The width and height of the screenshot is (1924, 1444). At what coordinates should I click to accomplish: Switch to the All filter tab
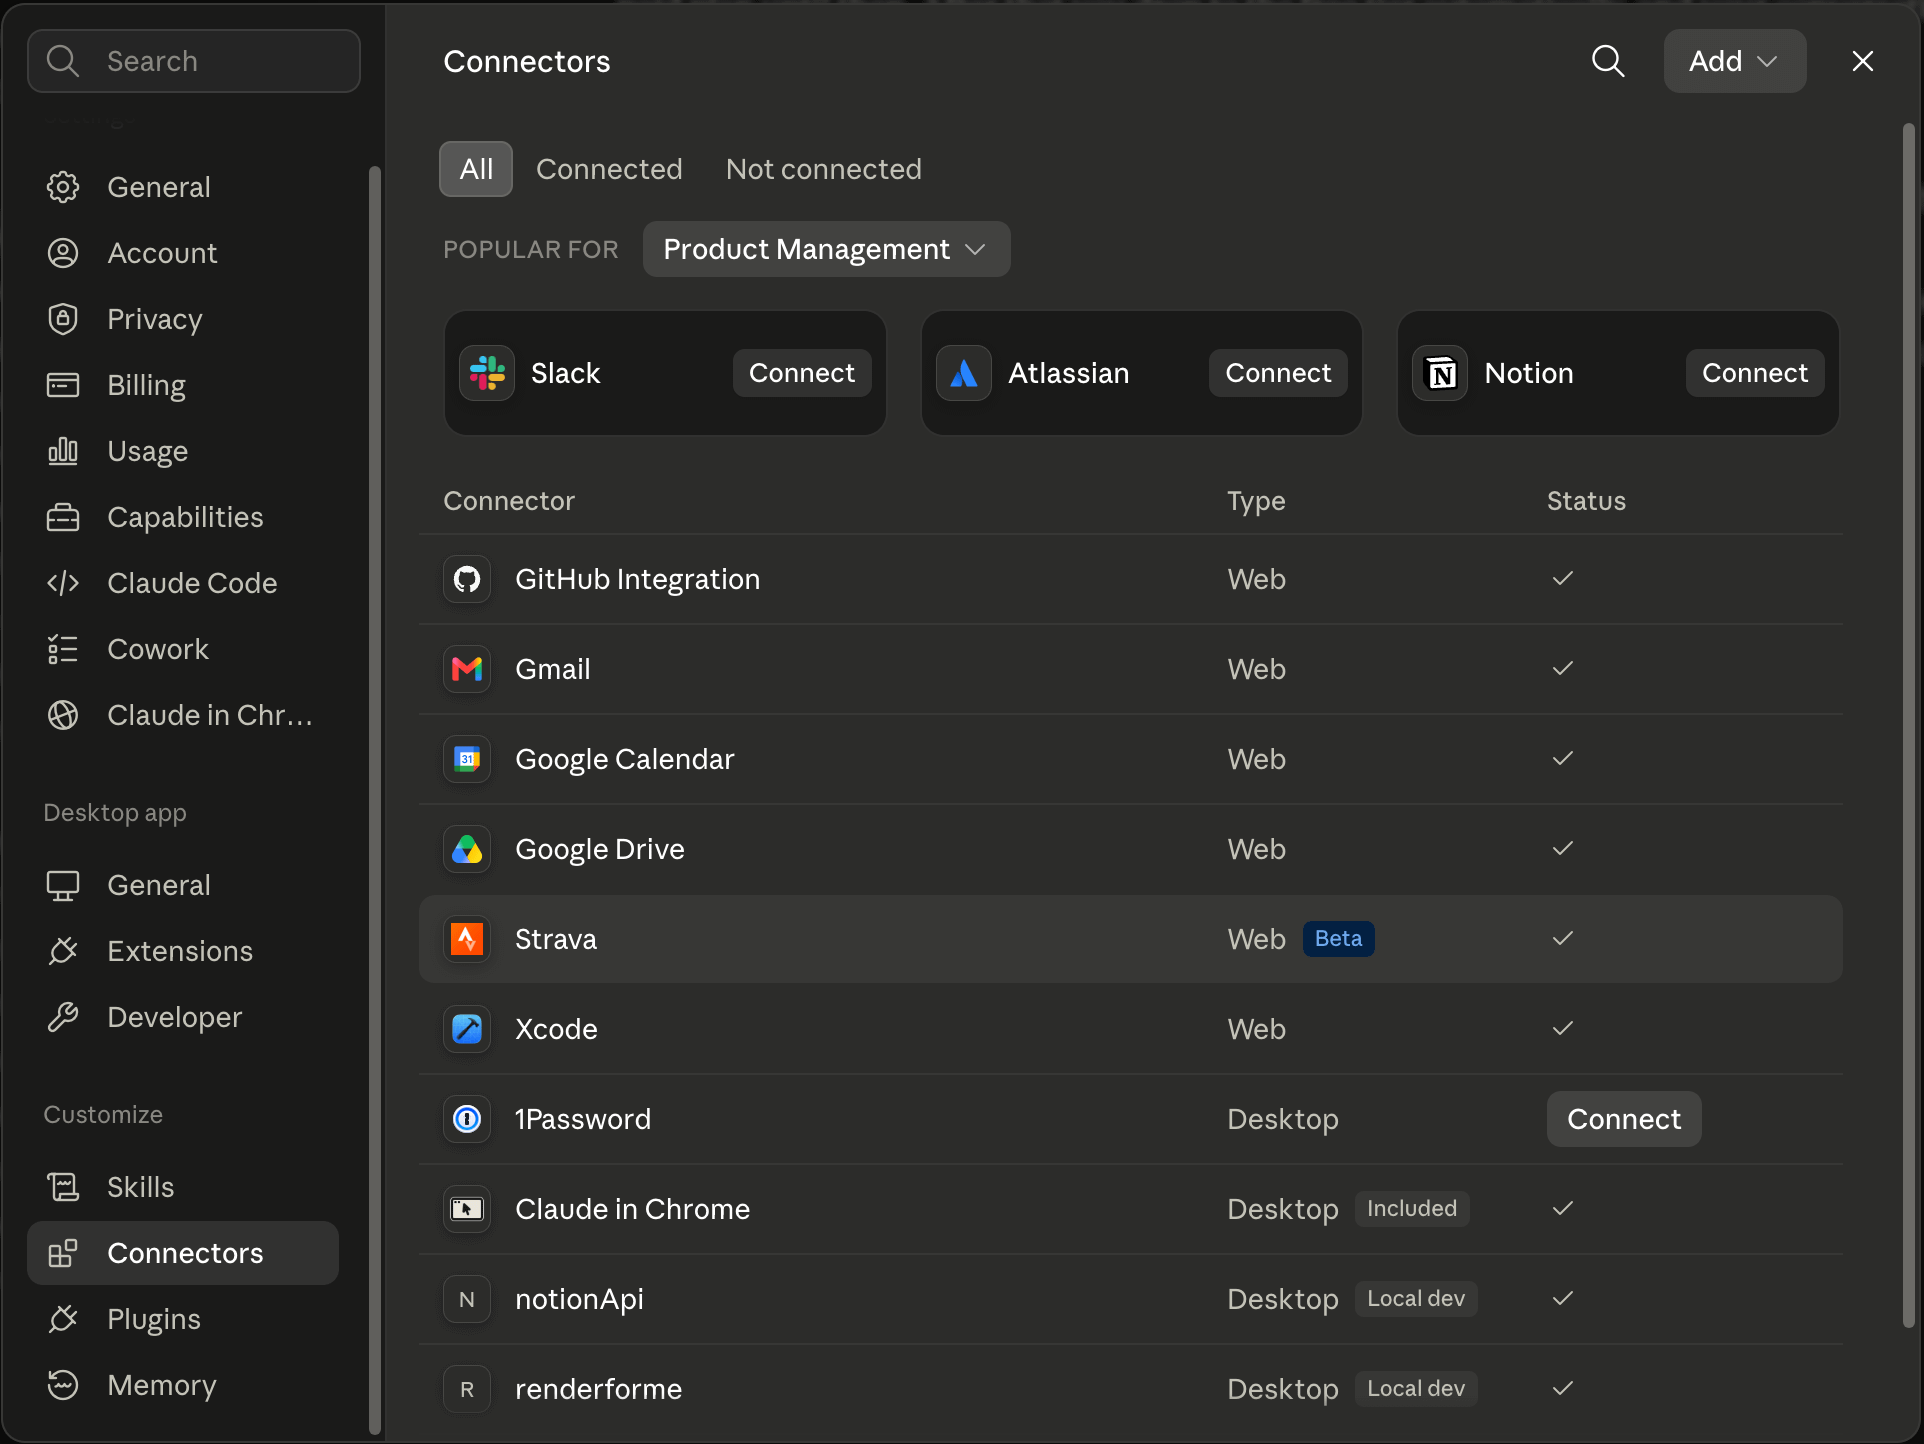pos(476,169)
